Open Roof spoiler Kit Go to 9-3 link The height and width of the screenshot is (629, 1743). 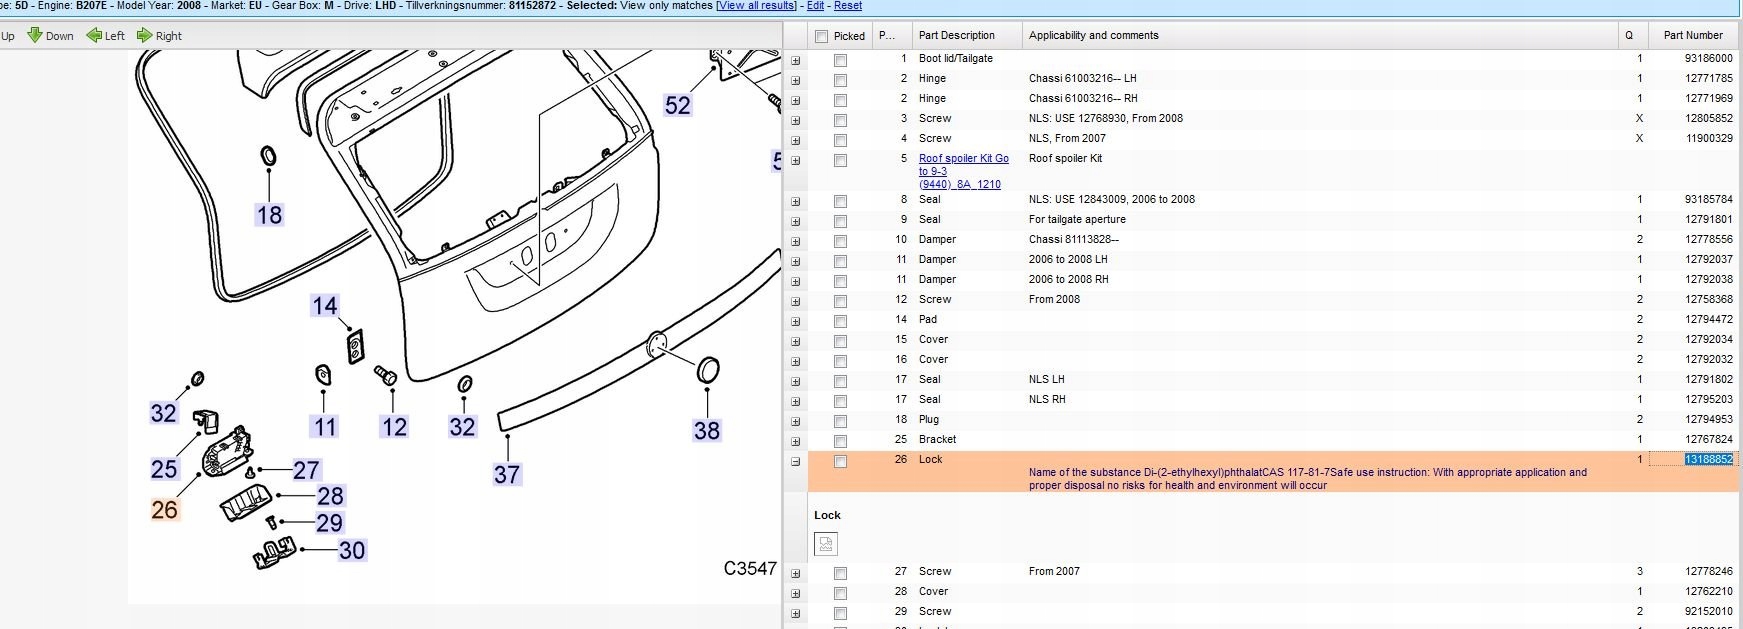pos(964,171)
